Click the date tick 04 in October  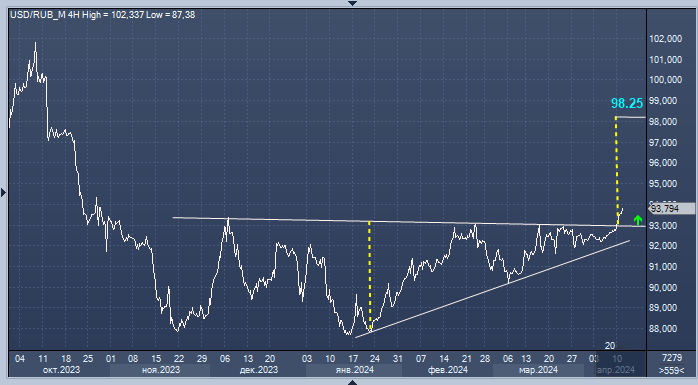point(20,359)
